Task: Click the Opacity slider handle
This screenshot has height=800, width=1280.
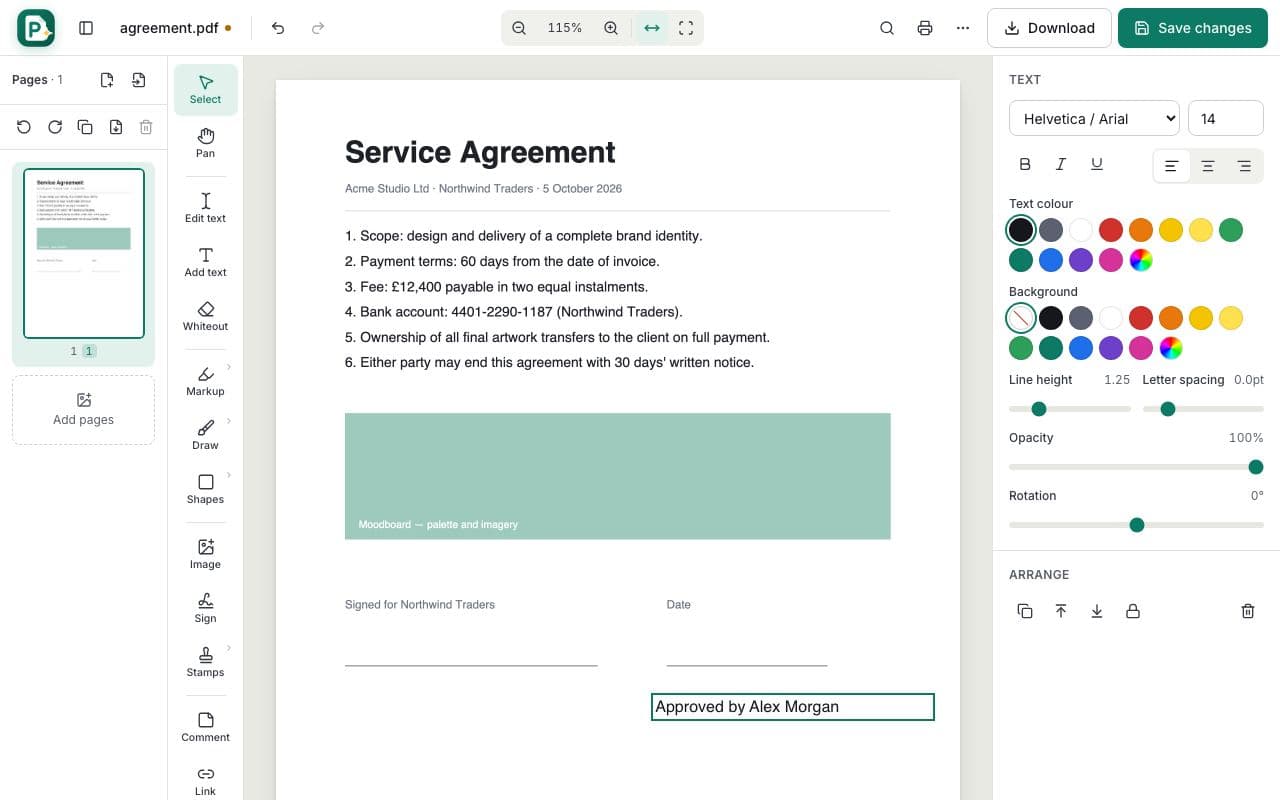Action: tap(1256, 467)
